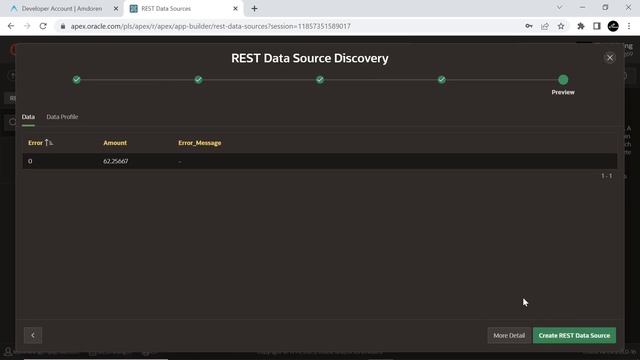Screen dimensions: 640x360
Task: Click the Error_Message column header
Action: pyautogui.click(x=200, y=143)
